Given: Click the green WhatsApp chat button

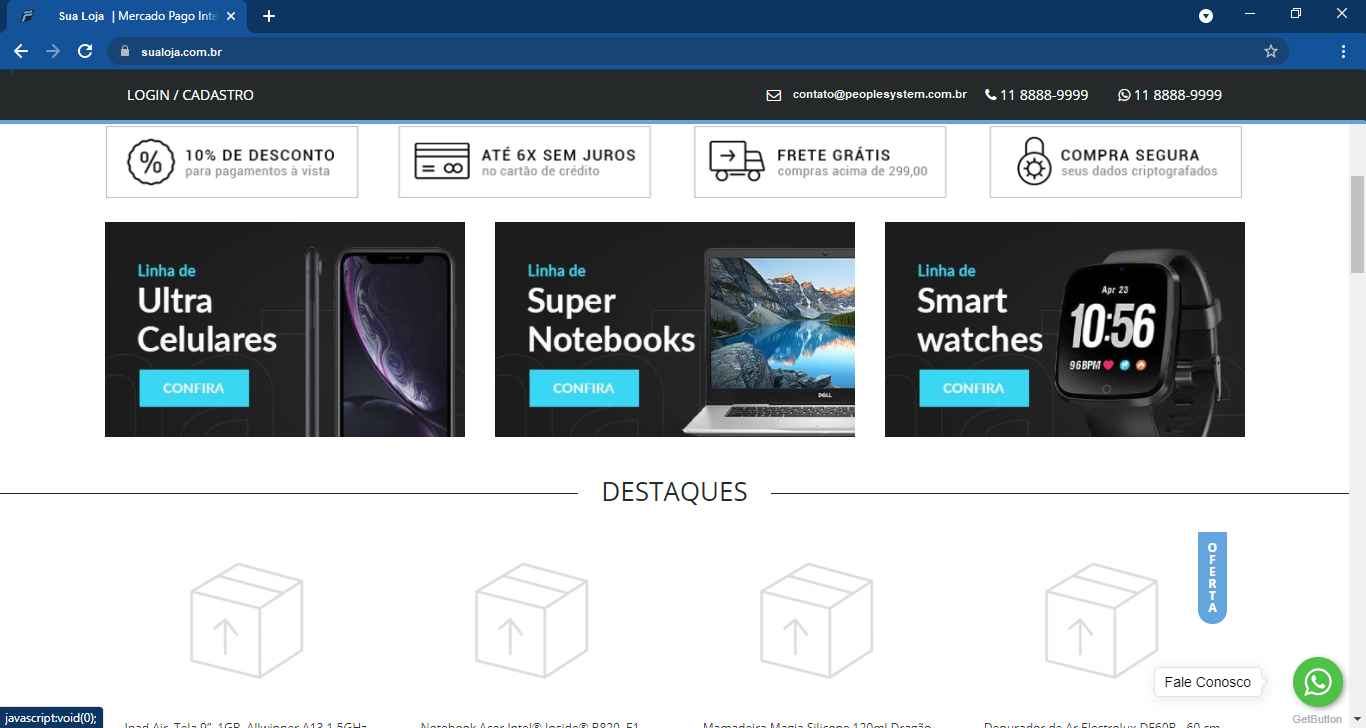Looking at the screenshot, I should point(1317,682).
